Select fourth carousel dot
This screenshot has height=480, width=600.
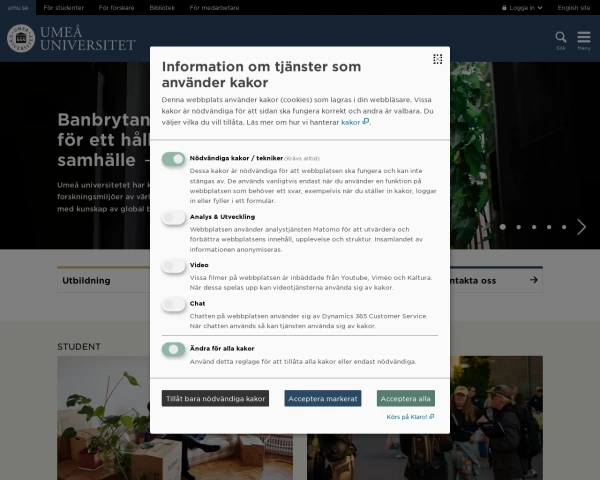coord(549,227)
